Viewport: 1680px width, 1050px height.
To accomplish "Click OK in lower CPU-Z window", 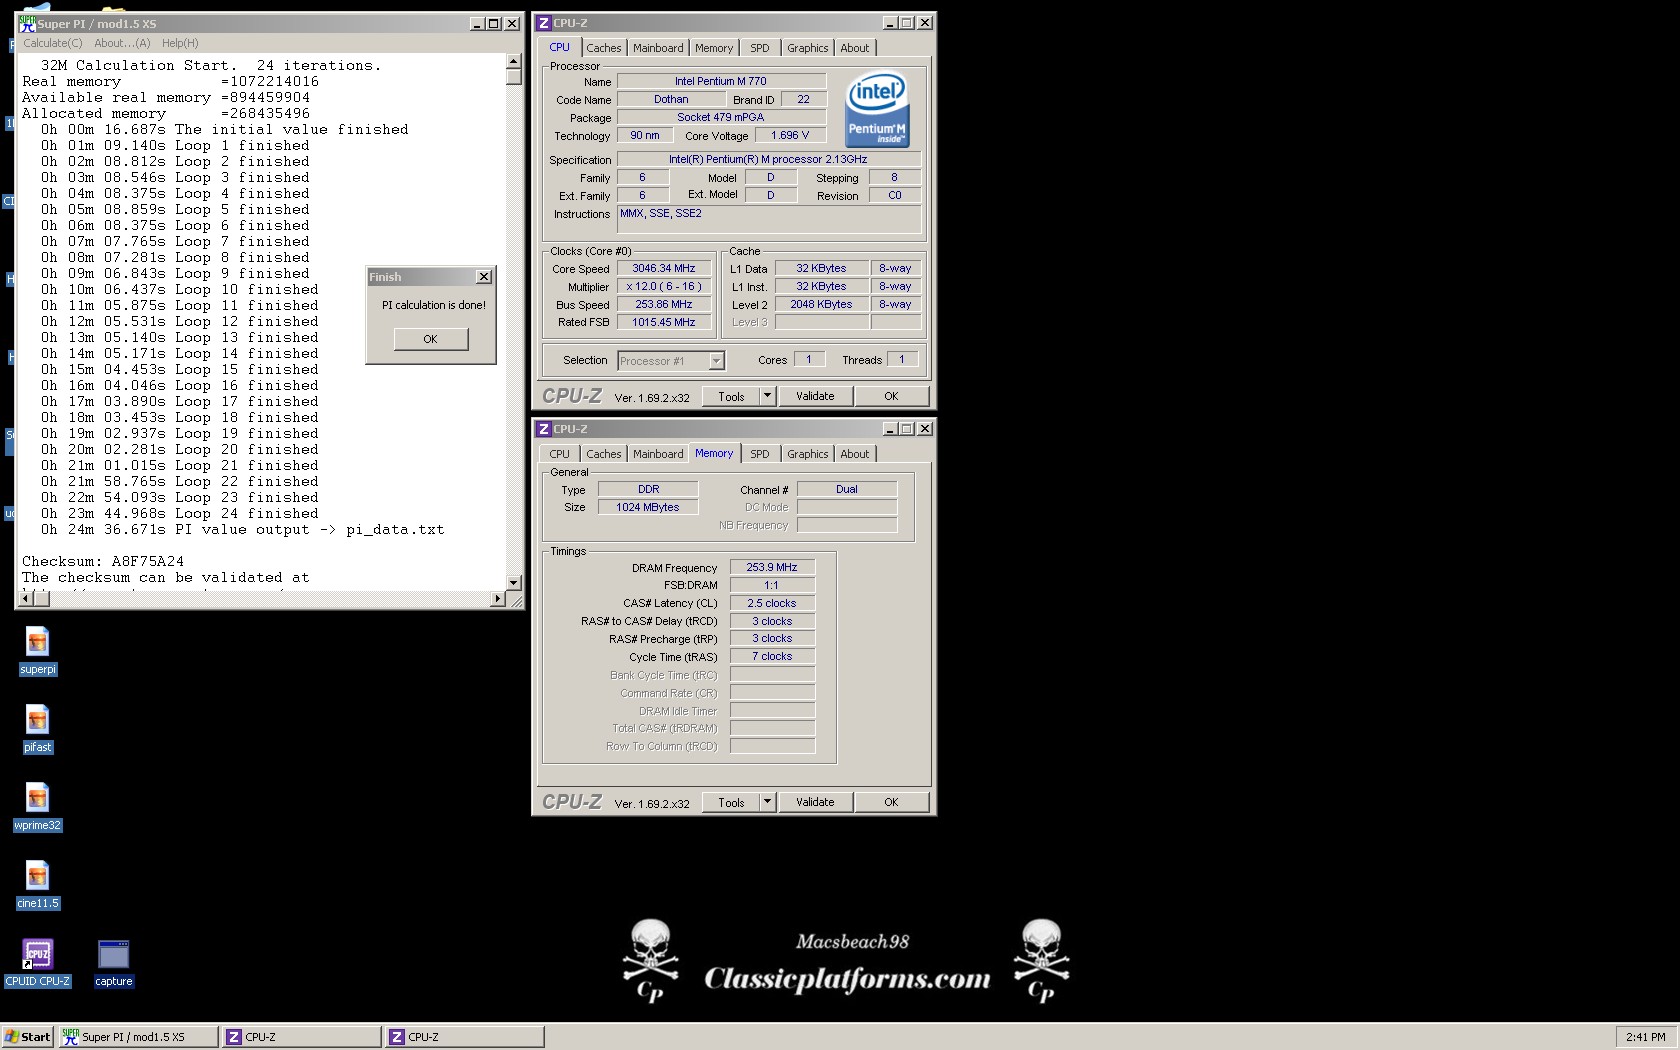I will click(x=891, y=802).
